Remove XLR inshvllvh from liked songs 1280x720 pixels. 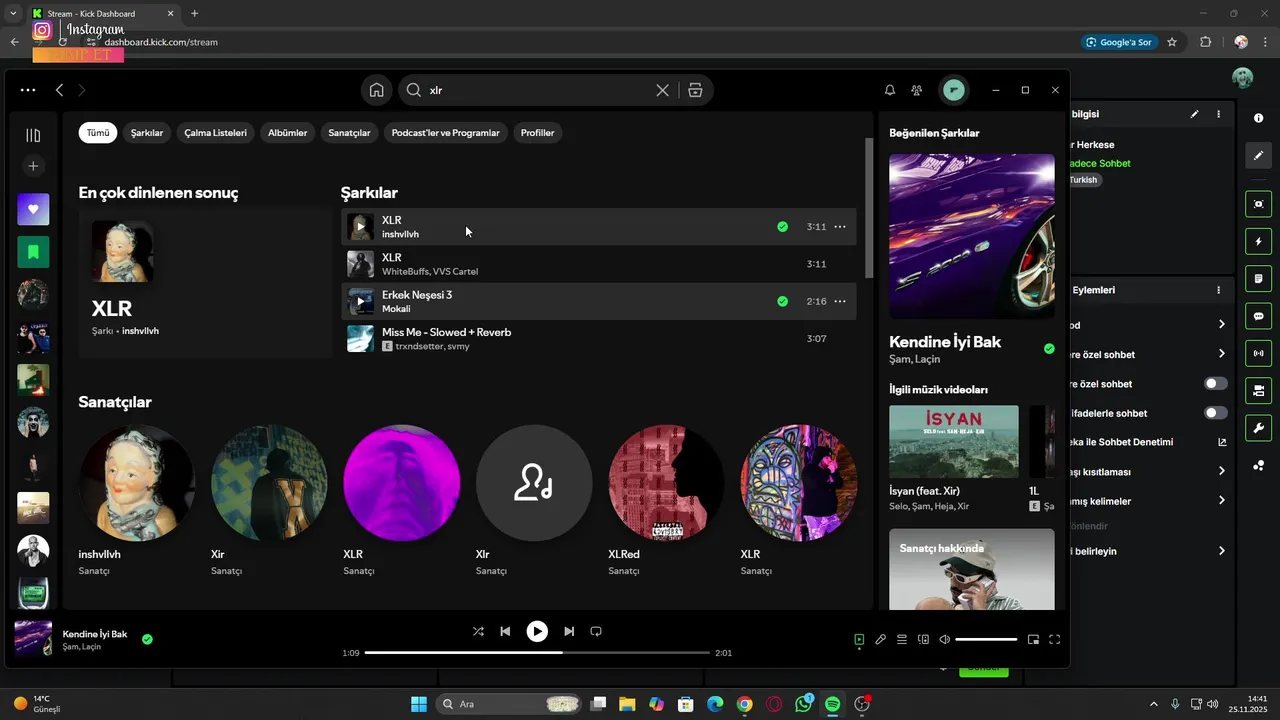[x=782, y=227]
